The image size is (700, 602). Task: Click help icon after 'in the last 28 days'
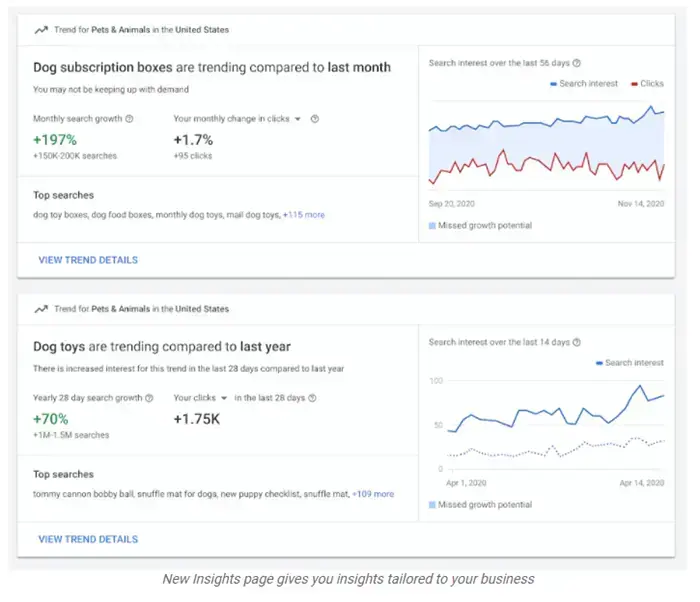click(x=312, y=398)
